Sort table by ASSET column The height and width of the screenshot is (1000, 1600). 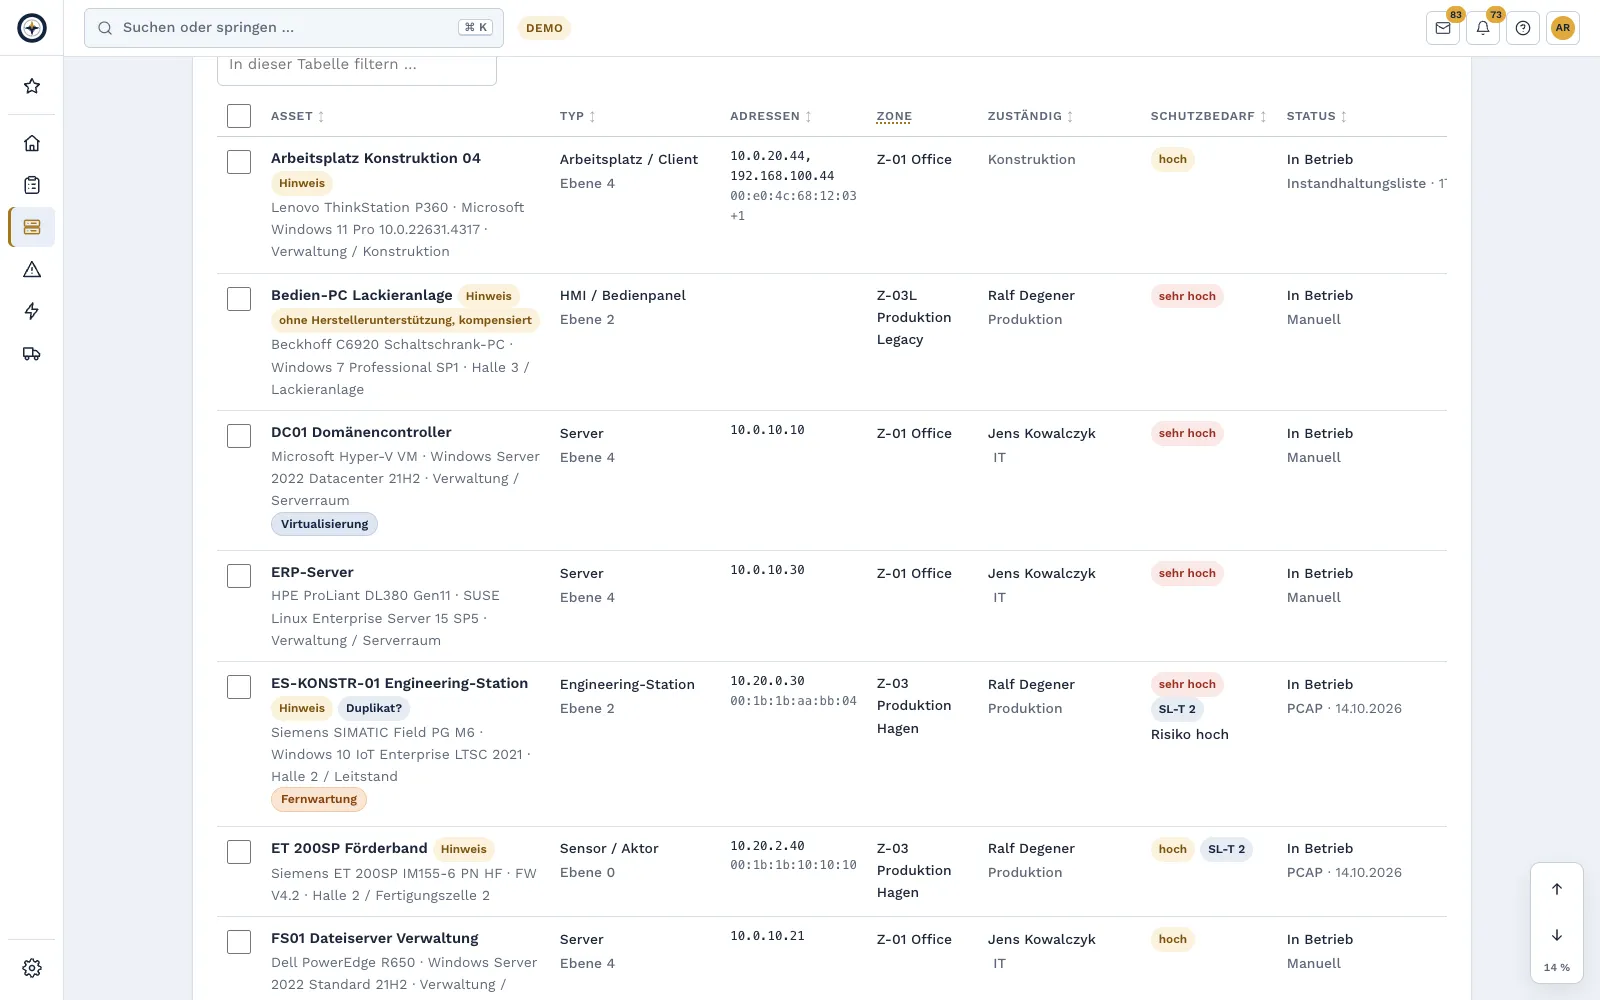point(298,116)
